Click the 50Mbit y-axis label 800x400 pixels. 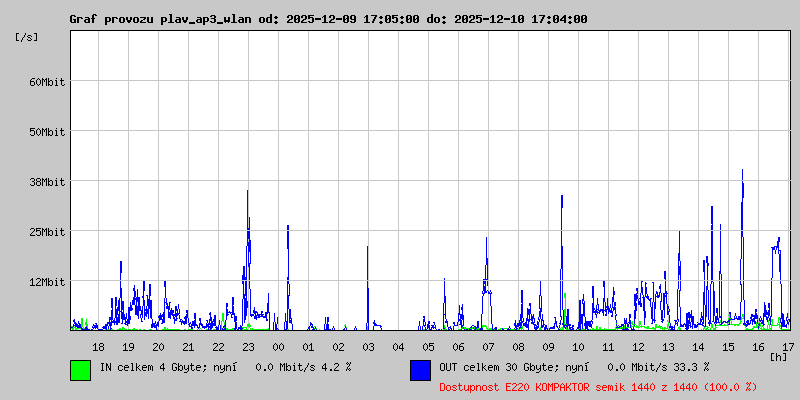click(47, 132)
